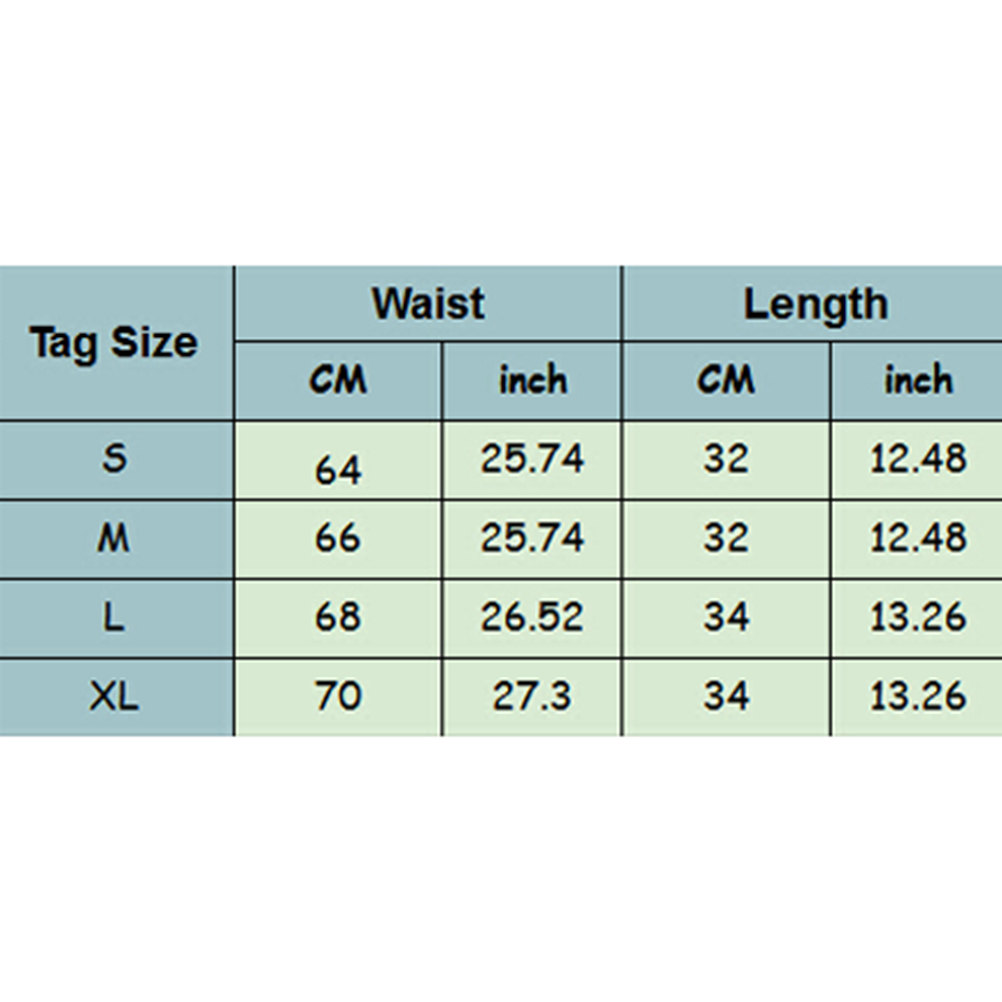The height and width of the screenshot is (1002, 1002).
Task: Select the M size row label
Action: pyautogui.click(x=115, y=538)
